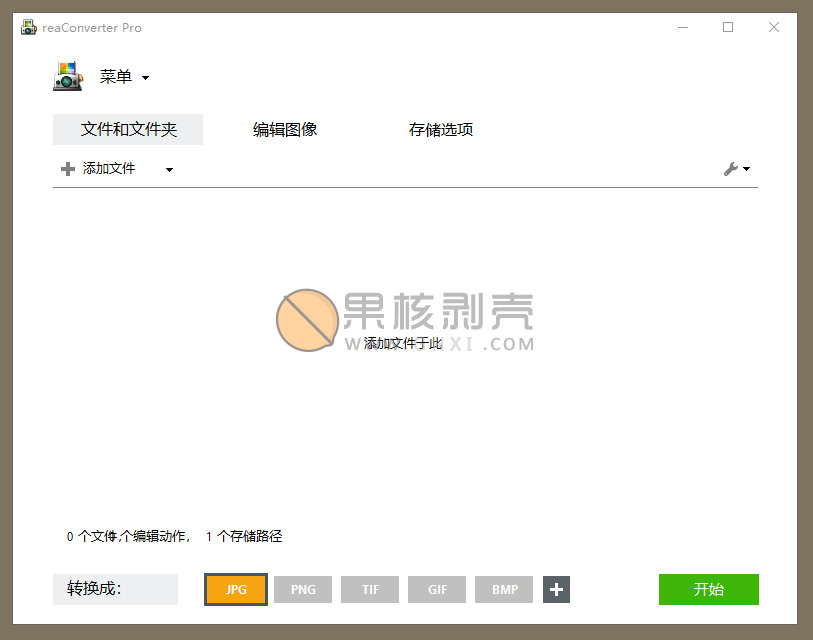
Task: Add more formats with the plus button
Action: coord(557,590)
